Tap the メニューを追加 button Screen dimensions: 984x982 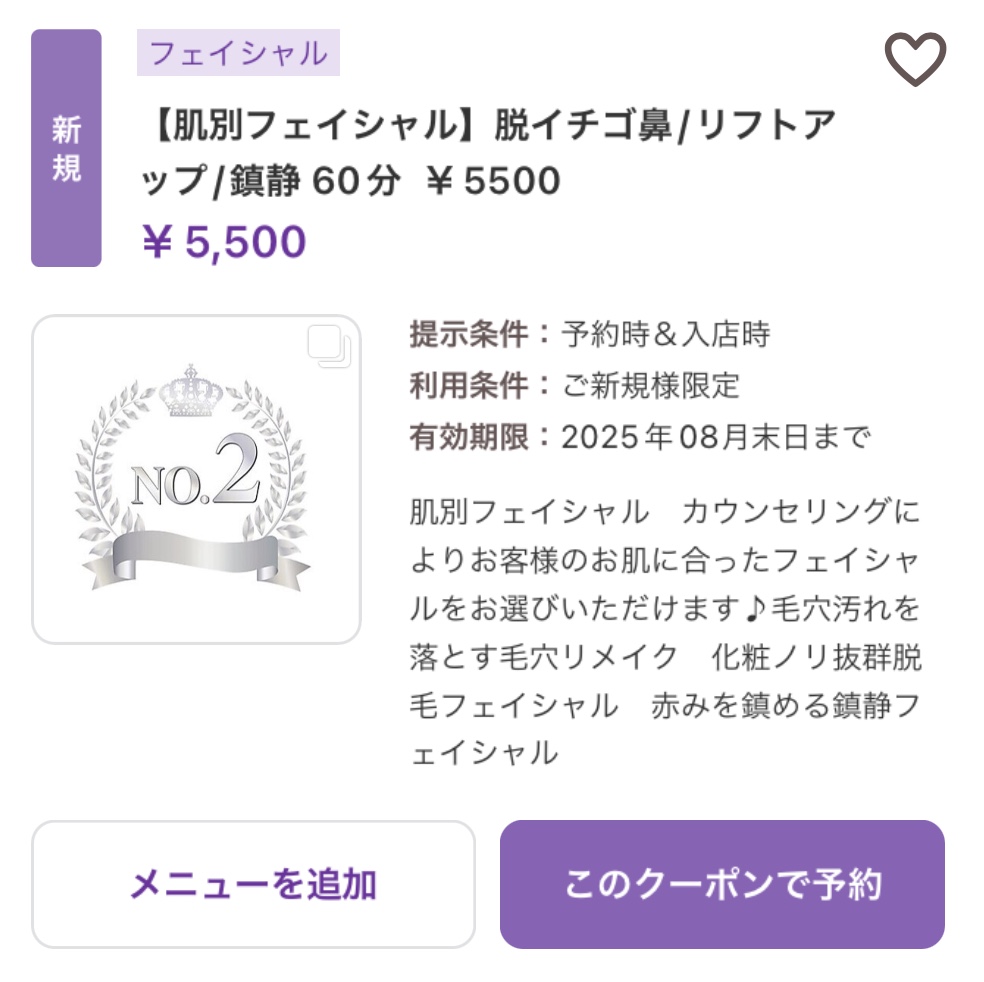pos(254,885)
